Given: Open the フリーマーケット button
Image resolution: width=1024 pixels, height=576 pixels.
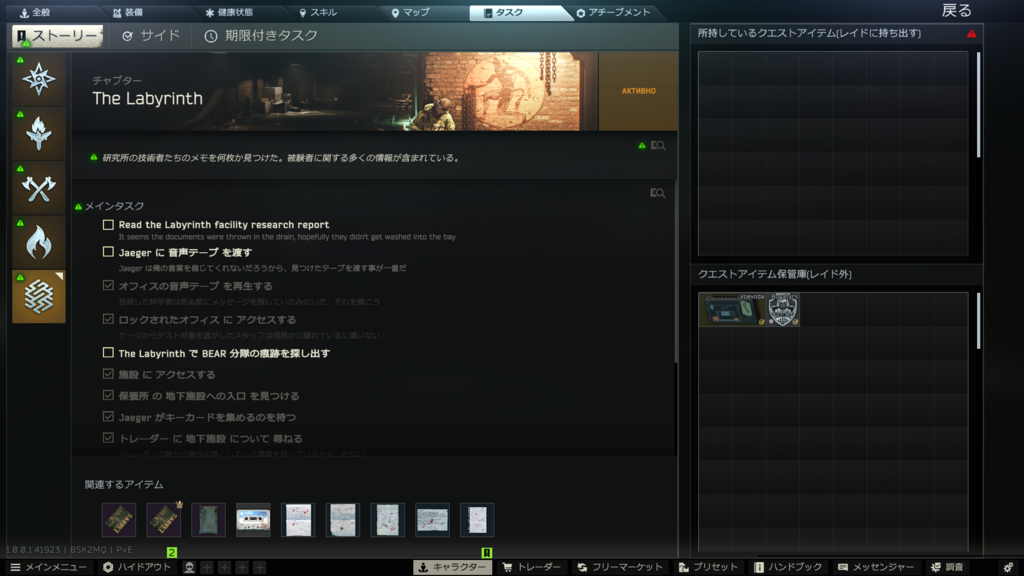Looking at the screenshot, I should 620,567.
